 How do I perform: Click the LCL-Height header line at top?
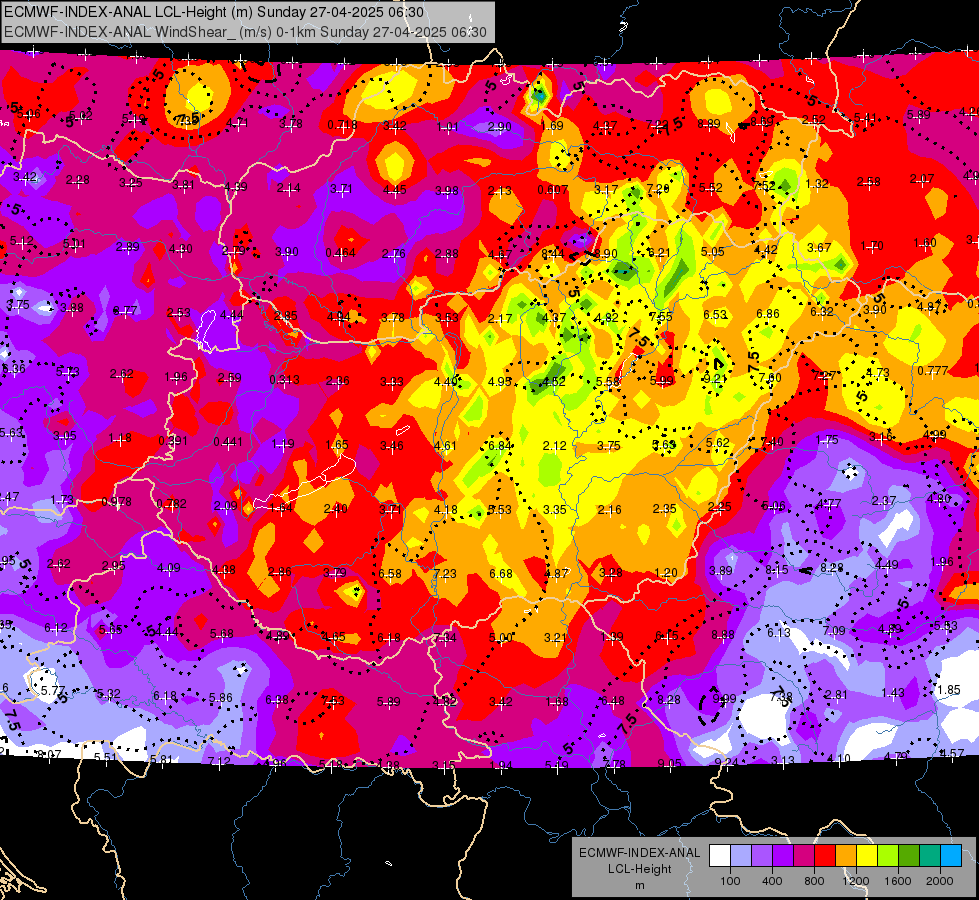214,12
